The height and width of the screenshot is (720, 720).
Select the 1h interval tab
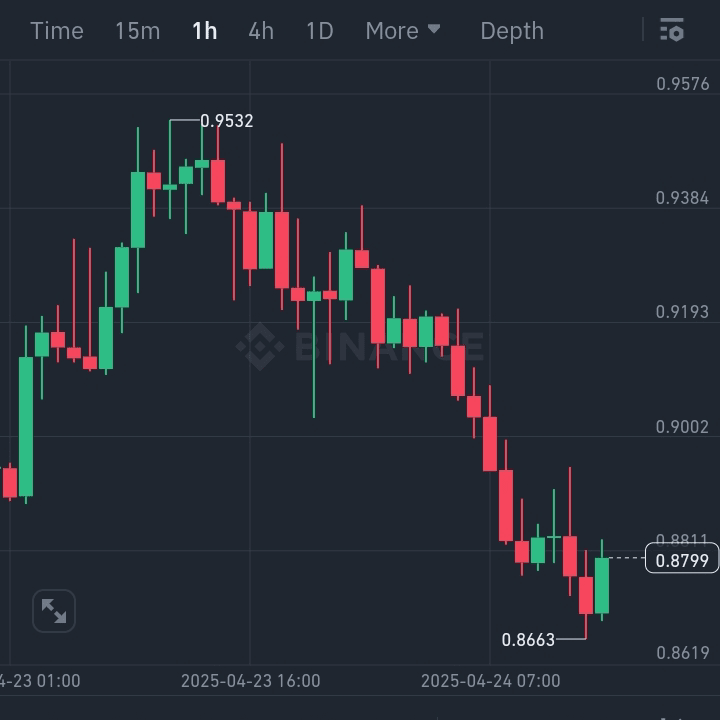click(x=204, y=31)
